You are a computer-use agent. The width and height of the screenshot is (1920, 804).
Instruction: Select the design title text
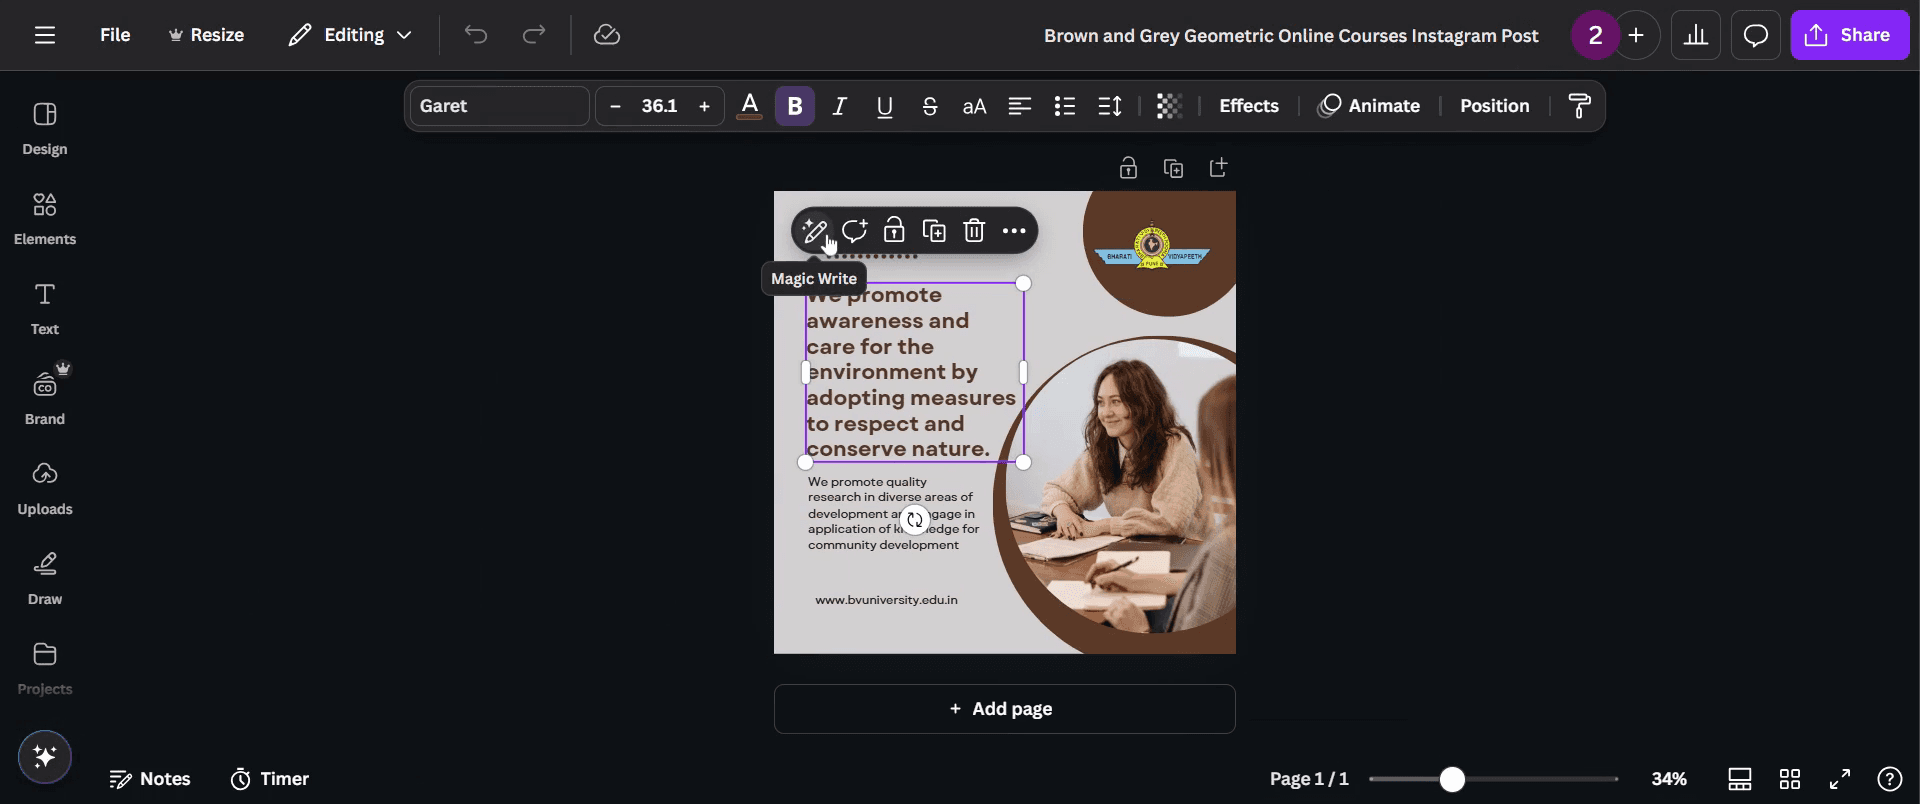pyautogui.click(x=1291, y=35)
